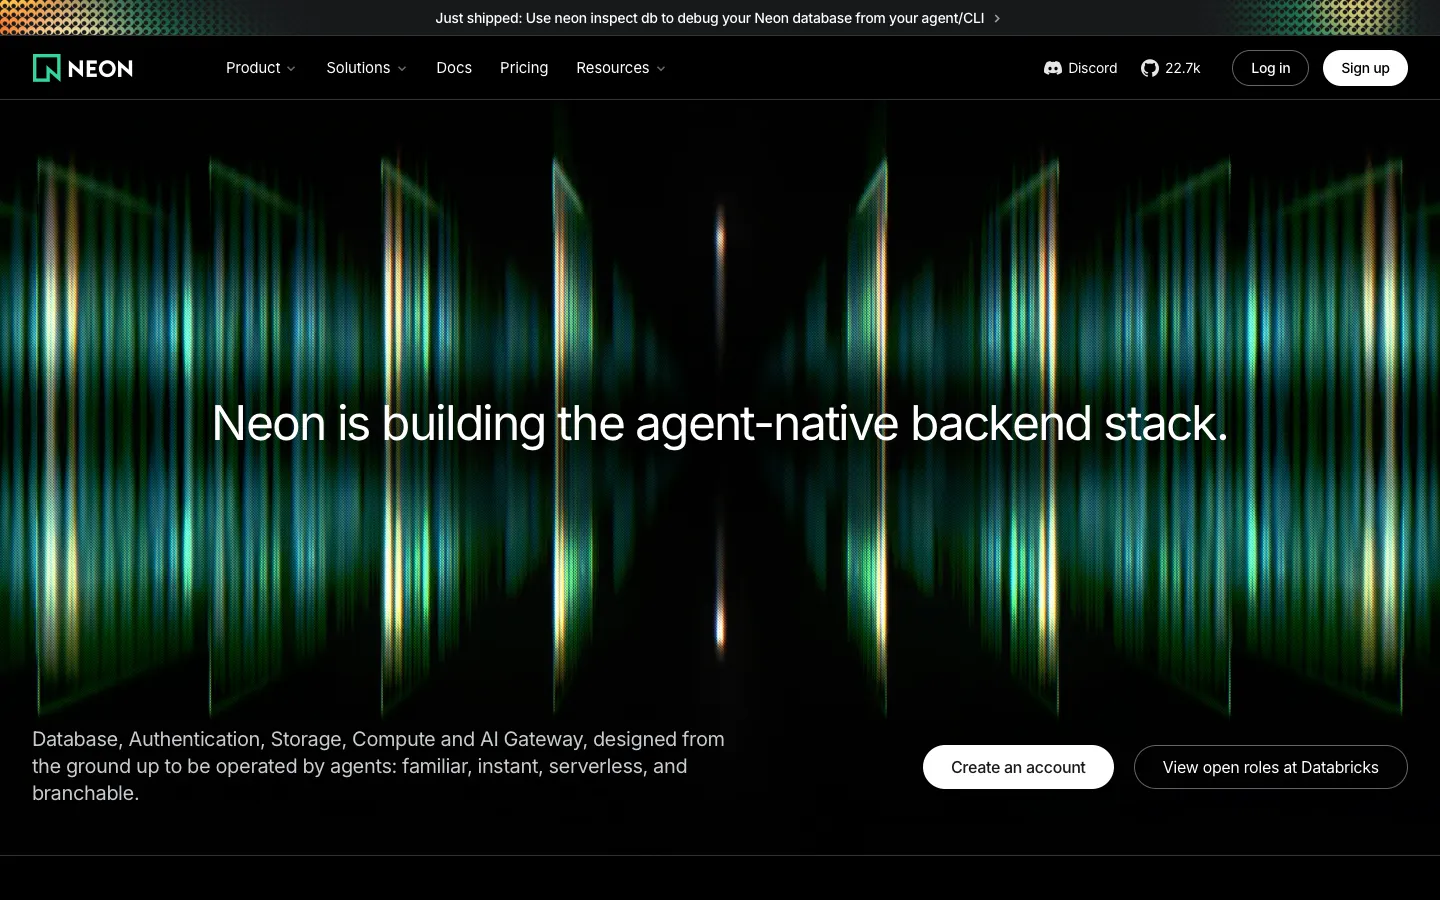The height and width of the screenshot is (900, 1440).
Task: Click the Neon logo icon
Action: (x=47, y=68)
